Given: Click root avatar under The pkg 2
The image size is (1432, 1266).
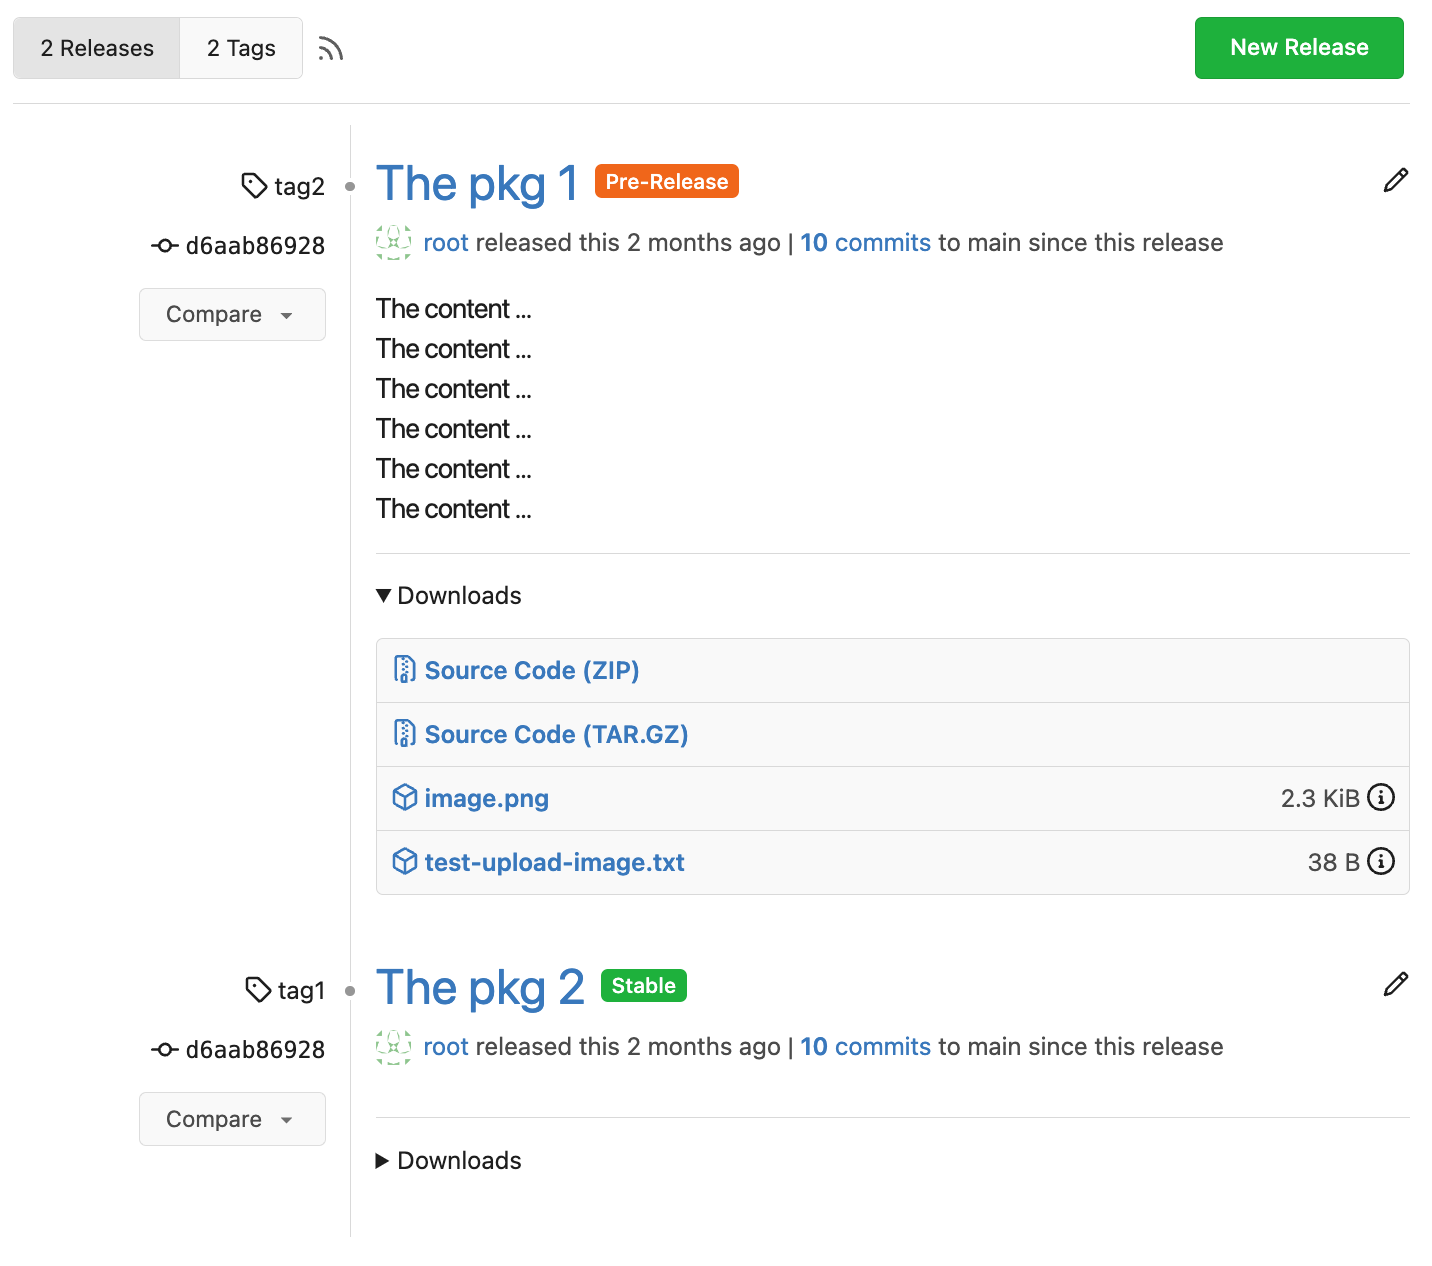Looking at the screenshot, I should pyautogui.click(x=393, y=1047).
